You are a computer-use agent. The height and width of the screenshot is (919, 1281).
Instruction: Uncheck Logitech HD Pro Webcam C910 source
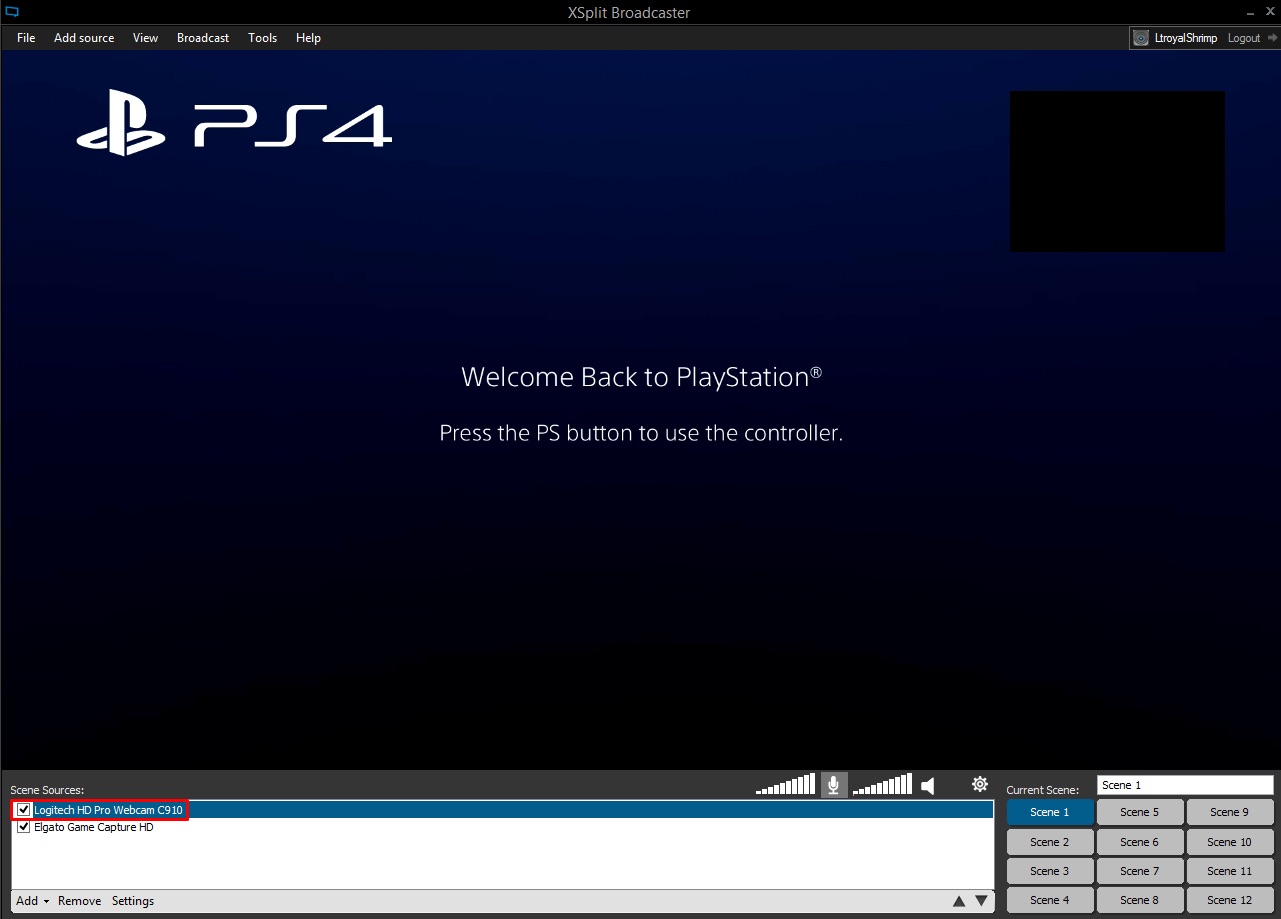pos(24,810)
